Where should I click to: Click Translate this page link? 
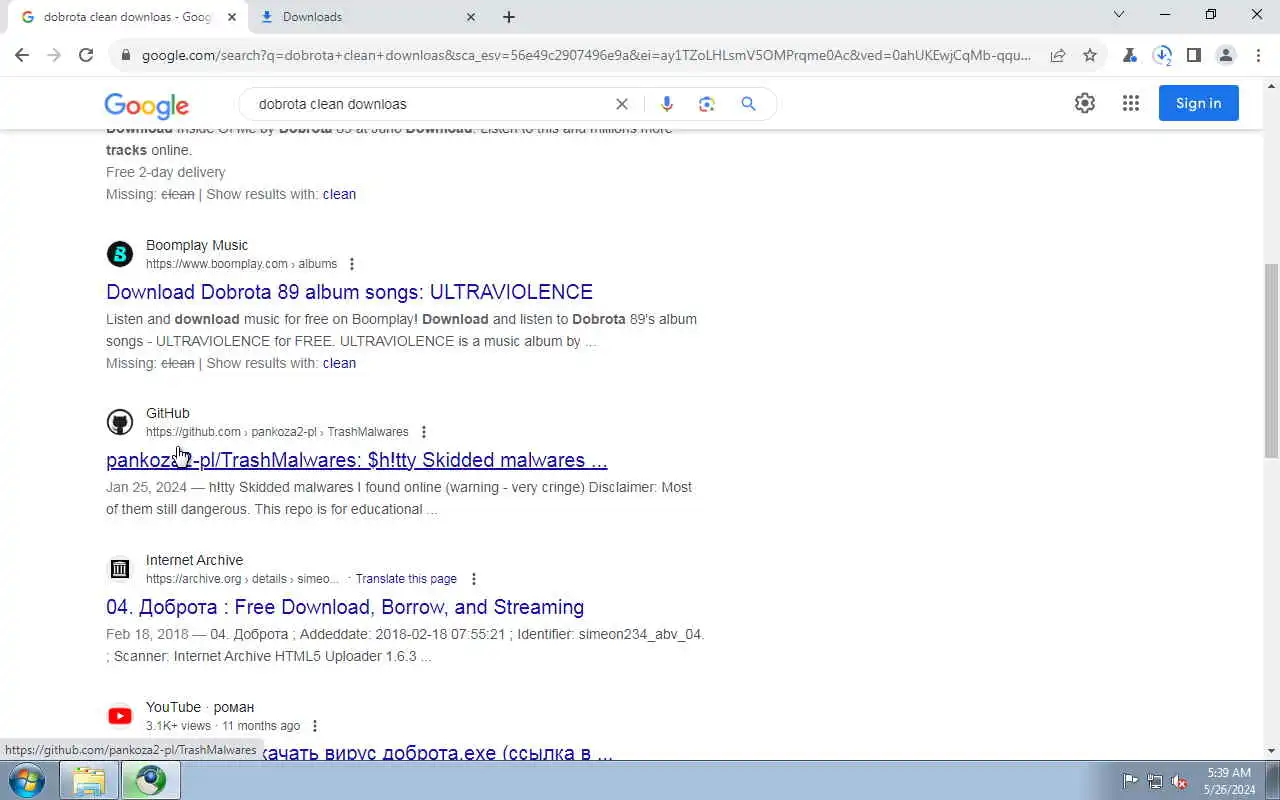(406, 579)
